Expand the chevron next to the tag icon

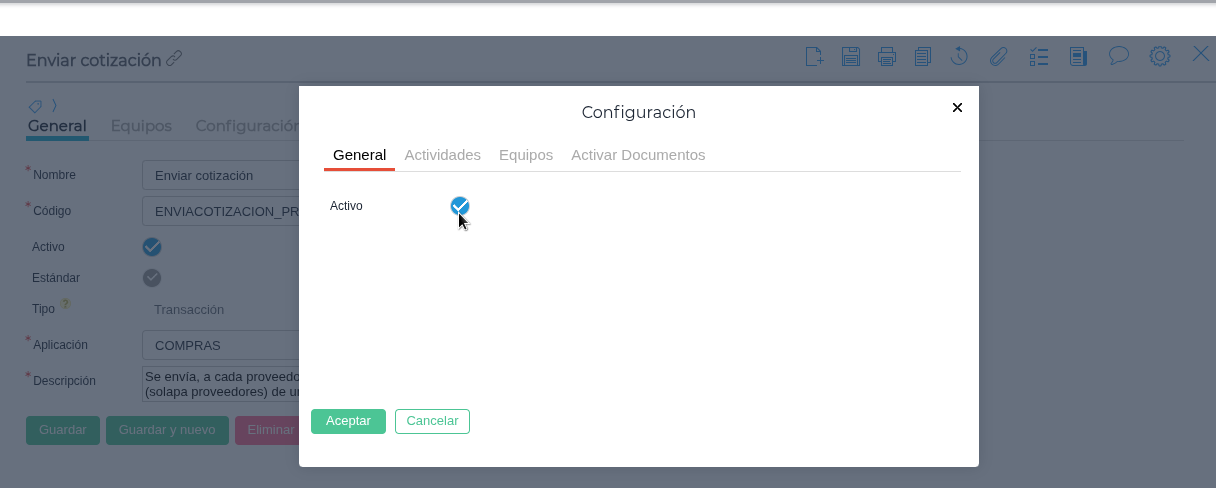click(55, 105)
